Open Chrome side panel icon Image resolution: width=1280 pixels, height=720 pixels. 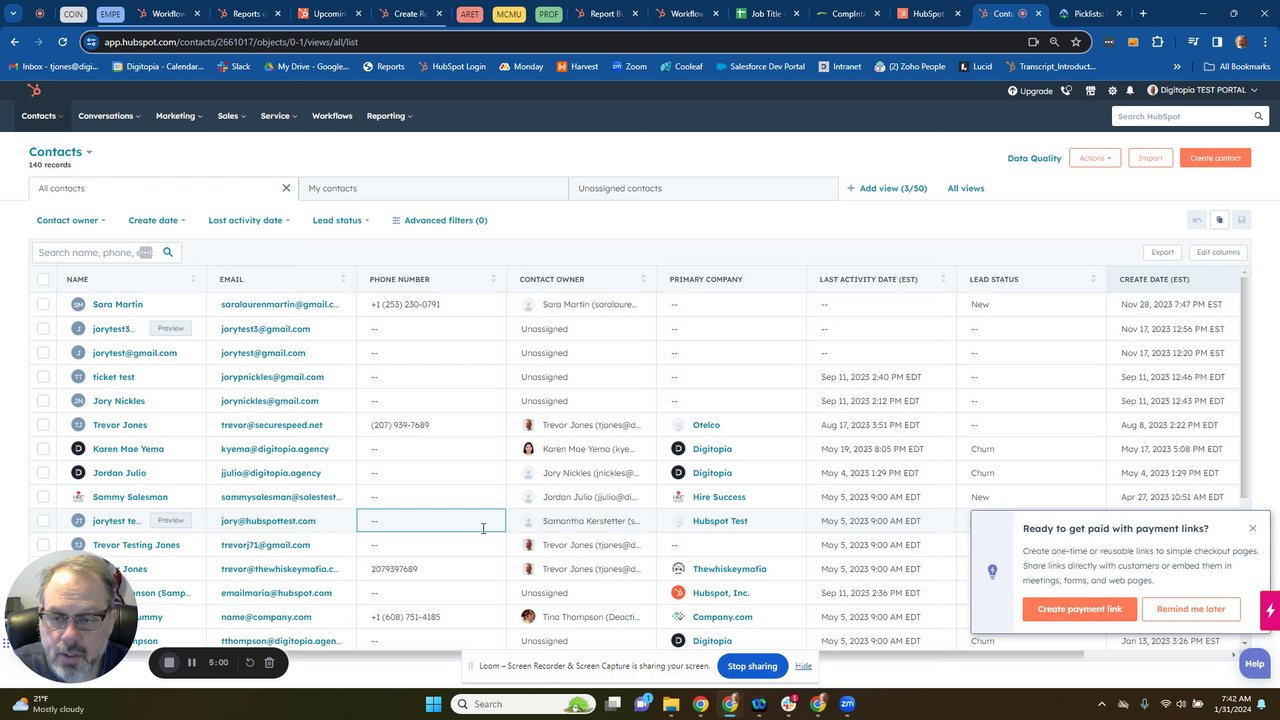point(1217,42)
